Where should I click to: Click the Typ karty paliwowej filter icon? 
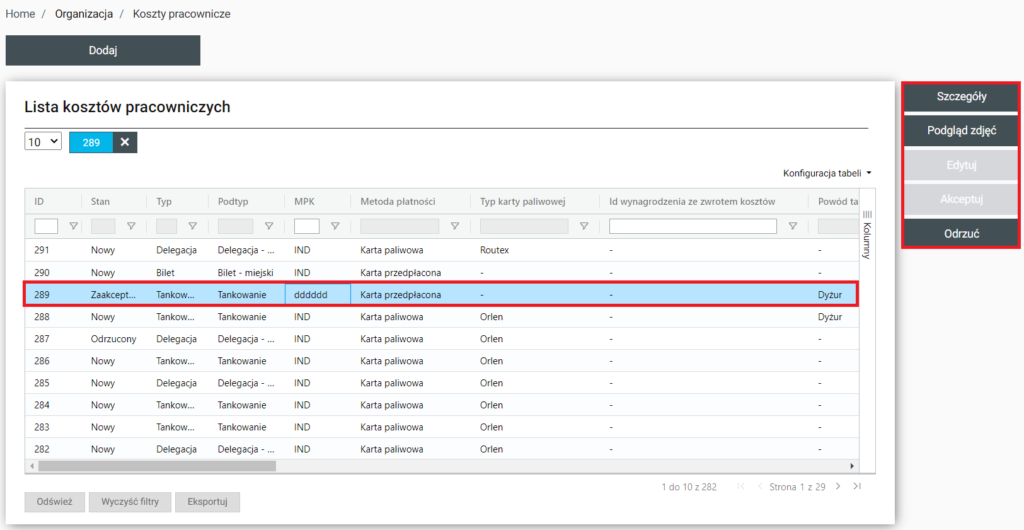coord(583,226)
